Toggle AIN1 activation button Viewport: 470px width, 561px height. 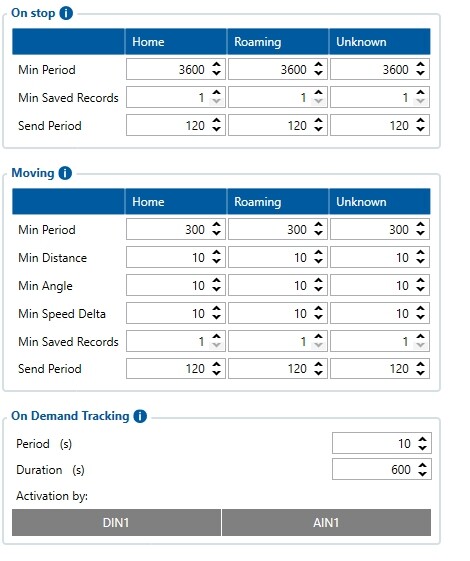coord(326,523)
